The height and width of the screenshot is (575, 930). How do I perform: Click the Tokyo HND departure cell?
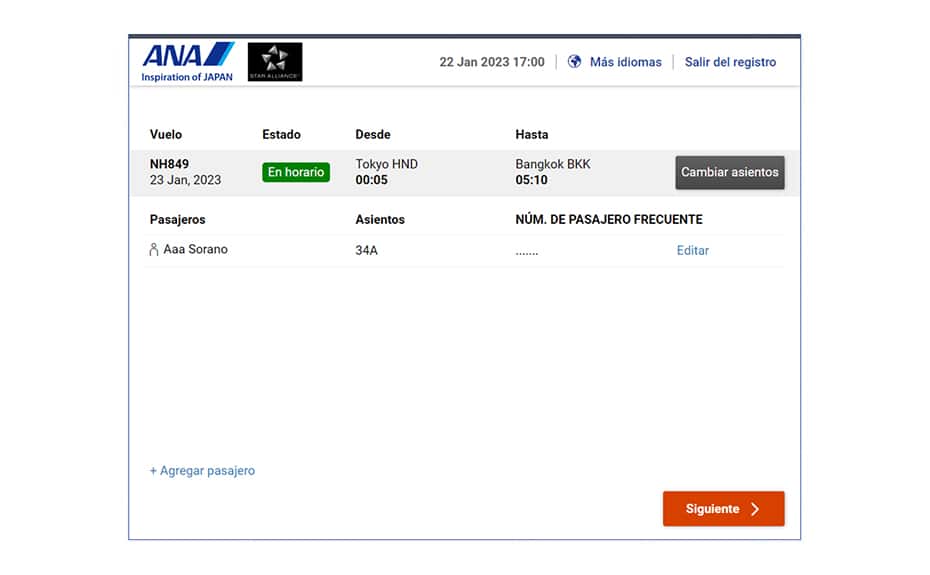pyautogui.click(x=387, y=171)
